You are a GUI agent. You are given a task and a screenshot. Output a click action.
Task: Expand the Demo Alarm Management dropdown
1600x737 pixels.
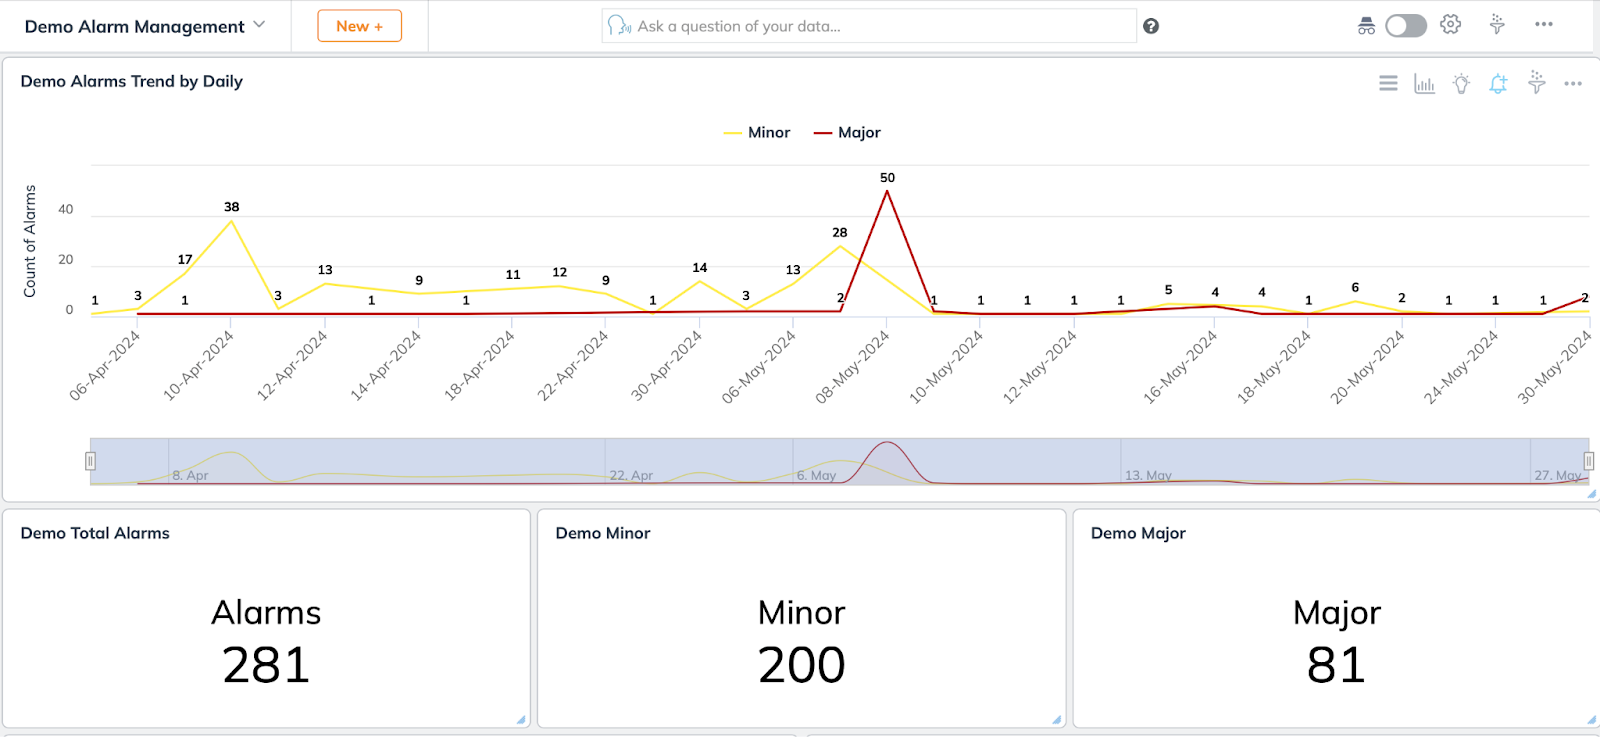click(259, 25)
